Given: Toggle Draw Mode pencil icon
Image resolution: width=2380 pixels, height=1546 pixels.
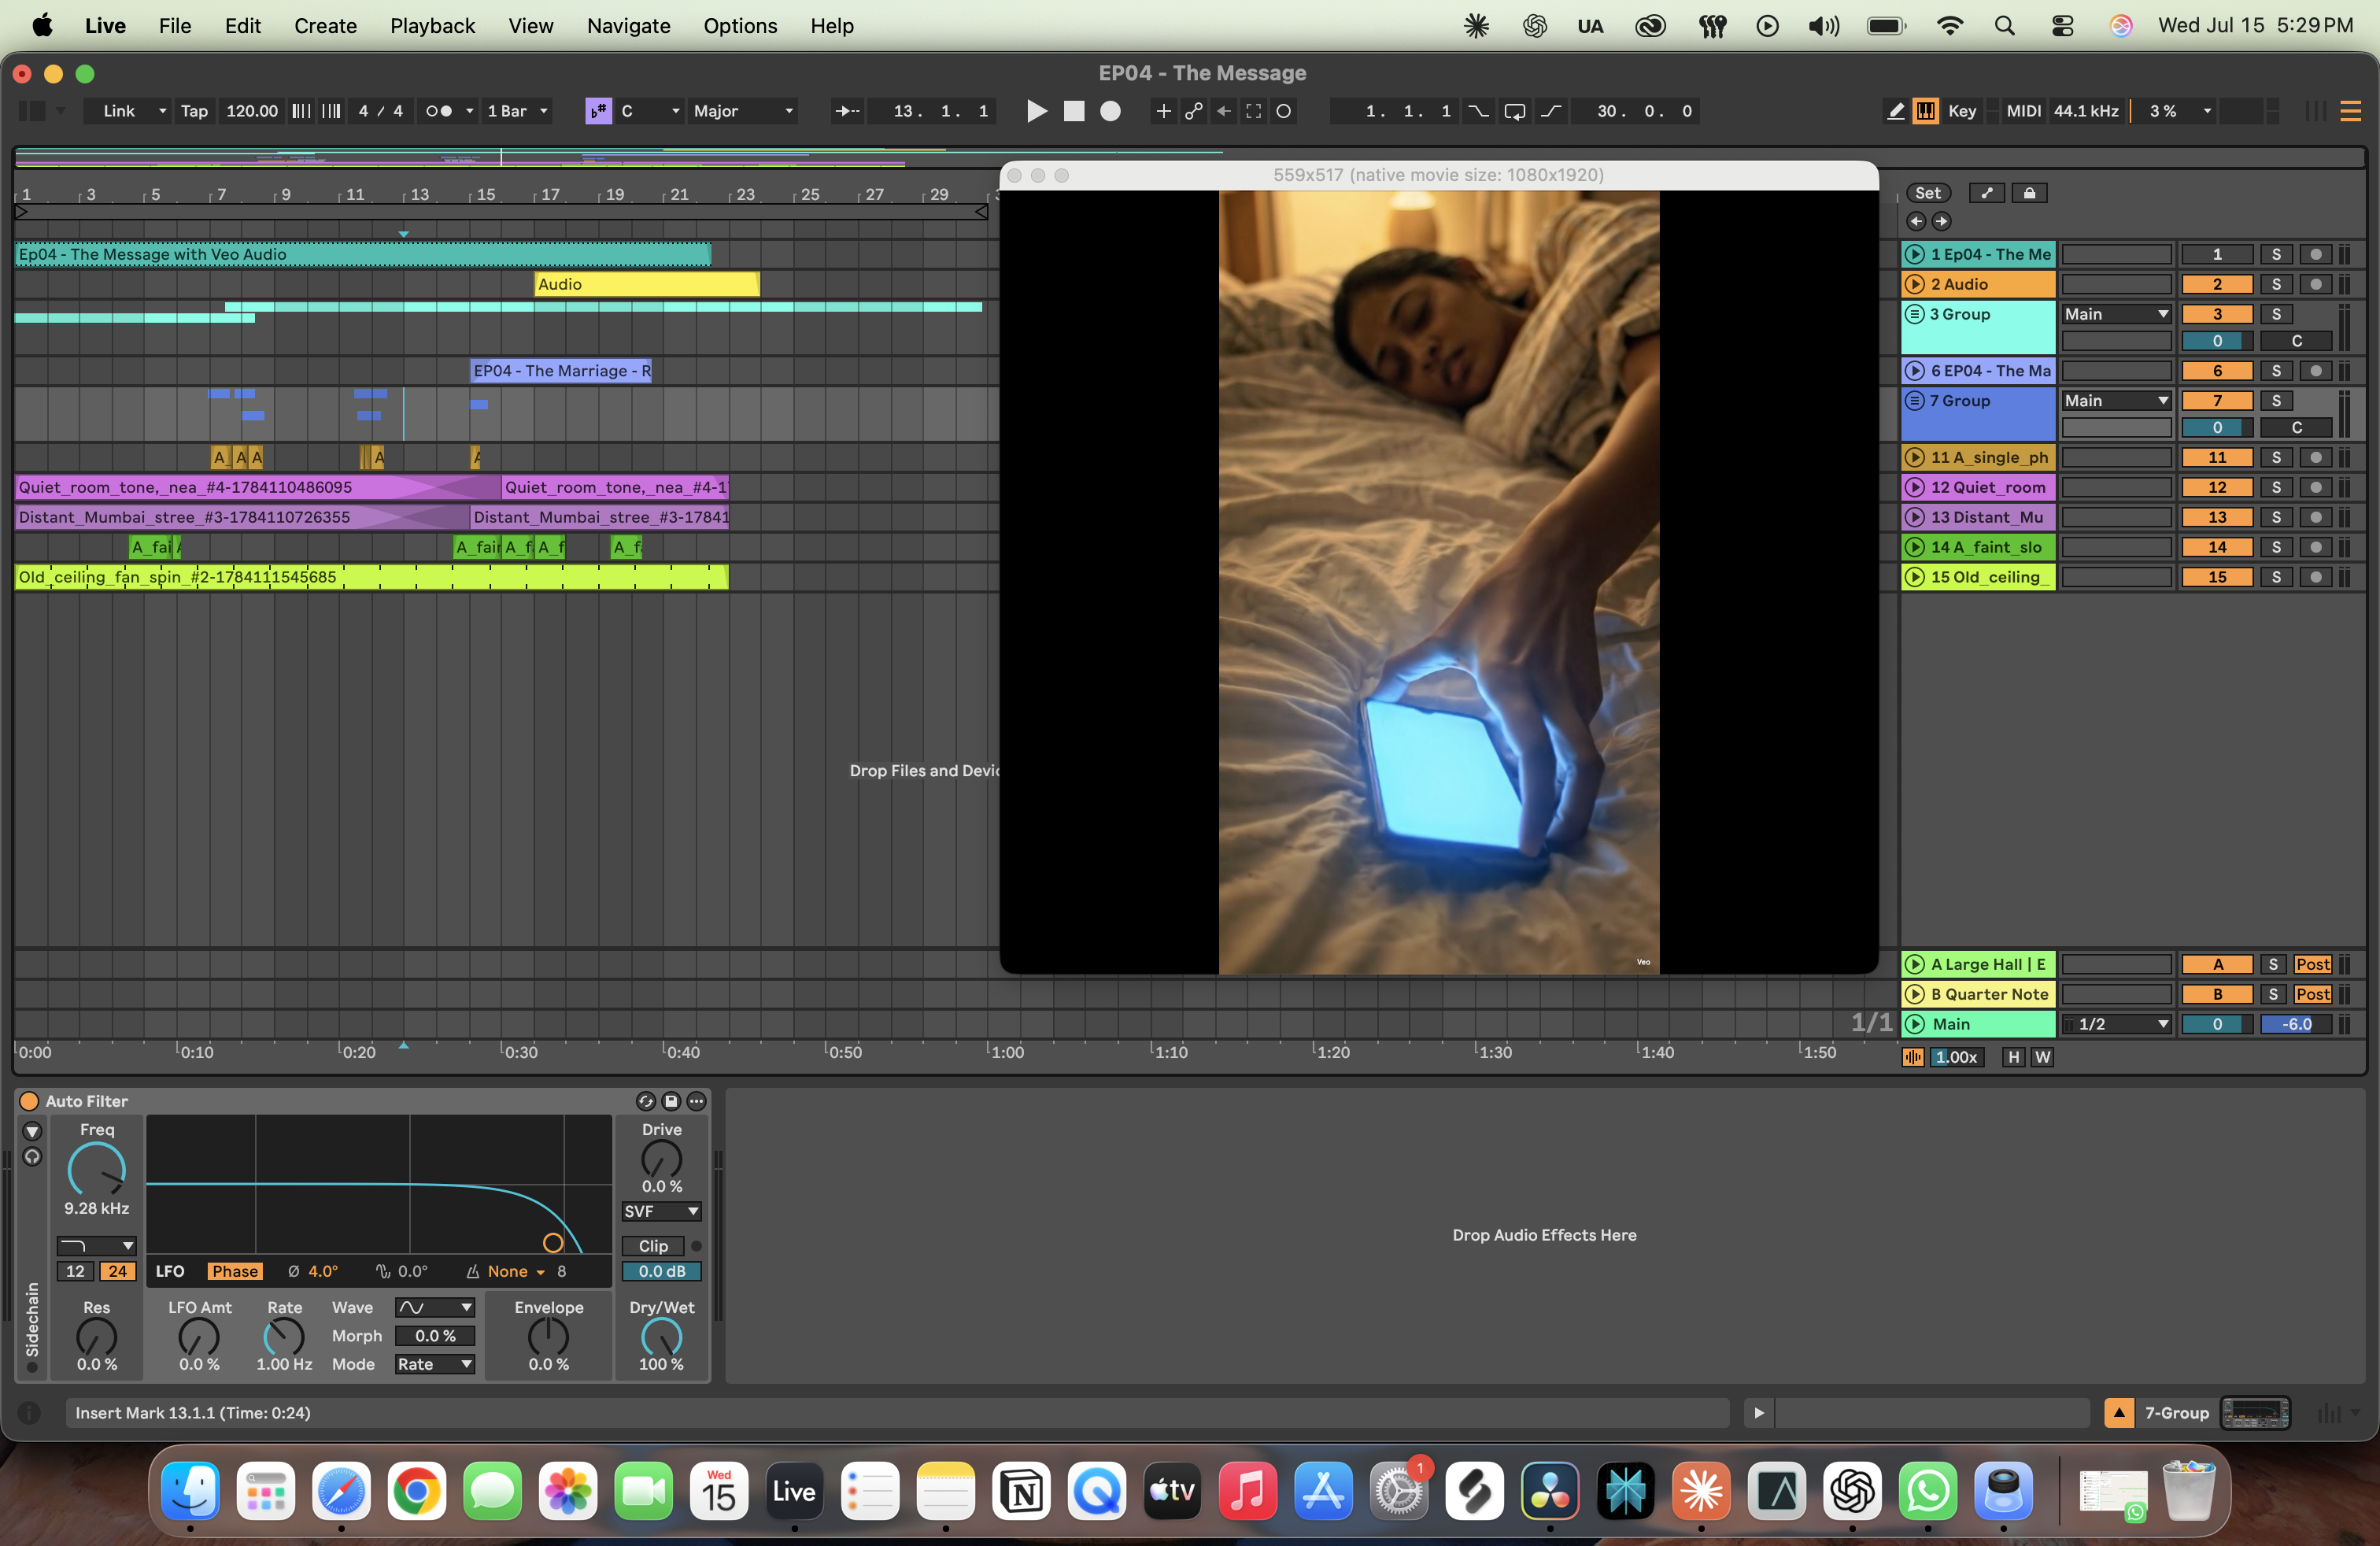Looking at the screenshot, I should tap(1896, 111).
